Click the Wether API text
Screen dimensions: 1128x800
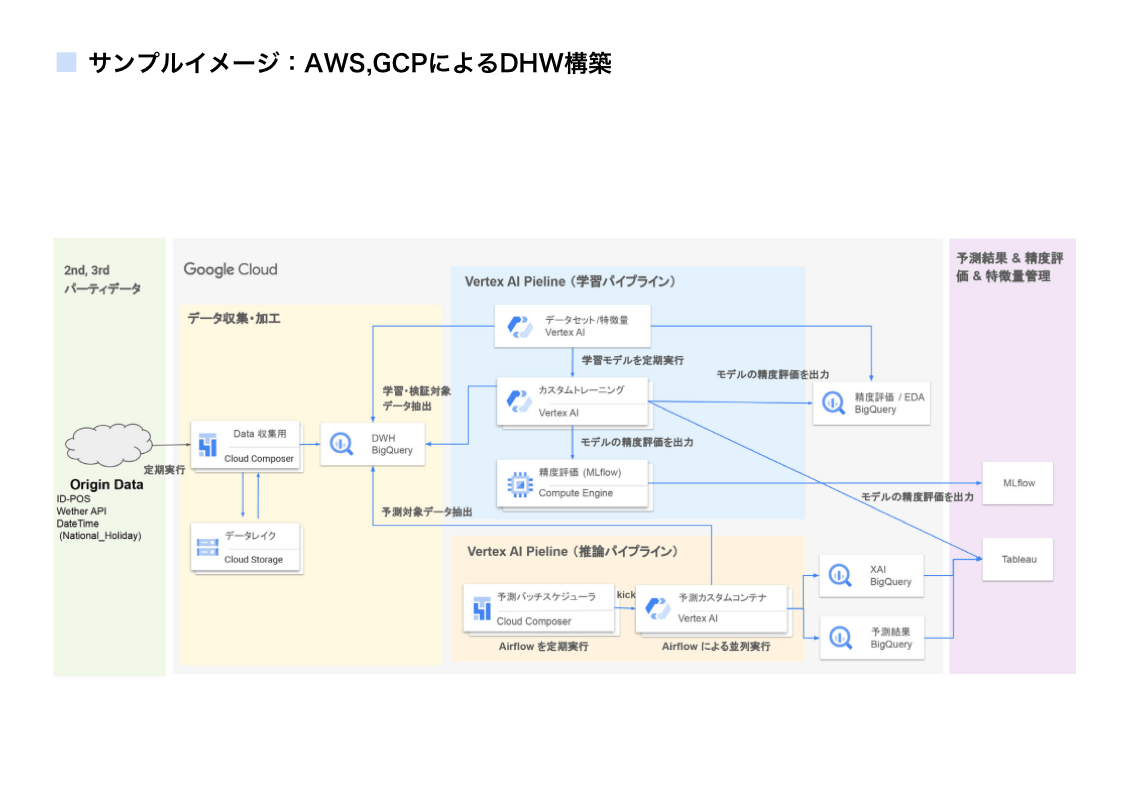tap(81, 511)
